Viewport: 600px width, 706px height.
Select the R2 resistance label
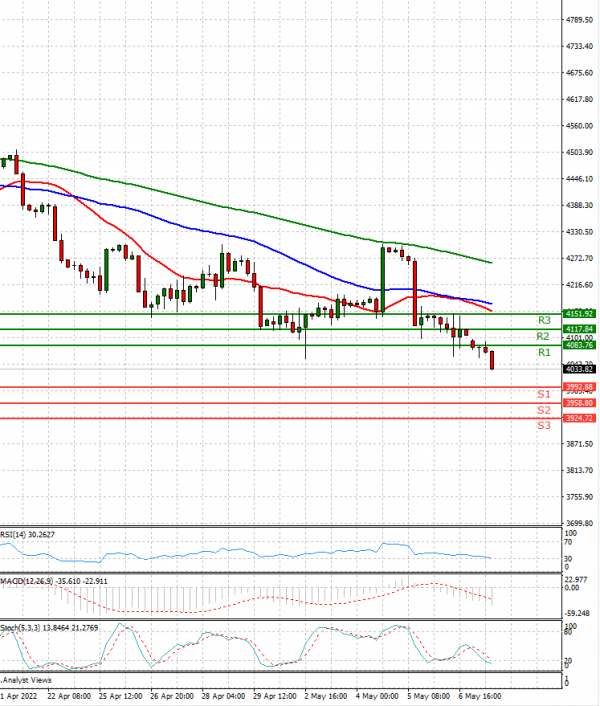pyautogui.click(x=543, y=336)
